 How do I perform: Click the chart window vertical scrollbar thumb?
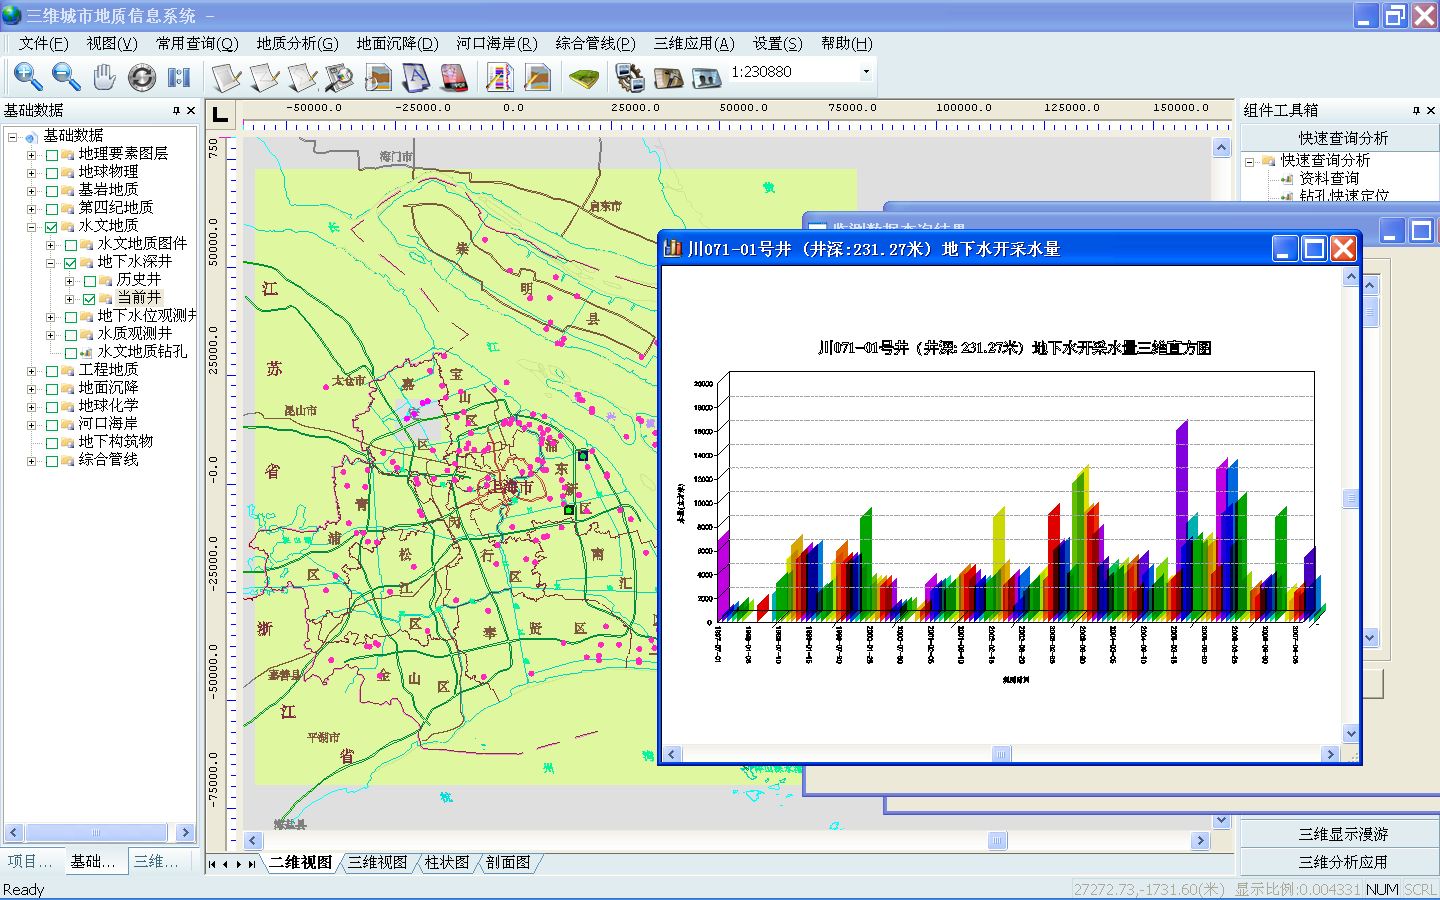1351,498
